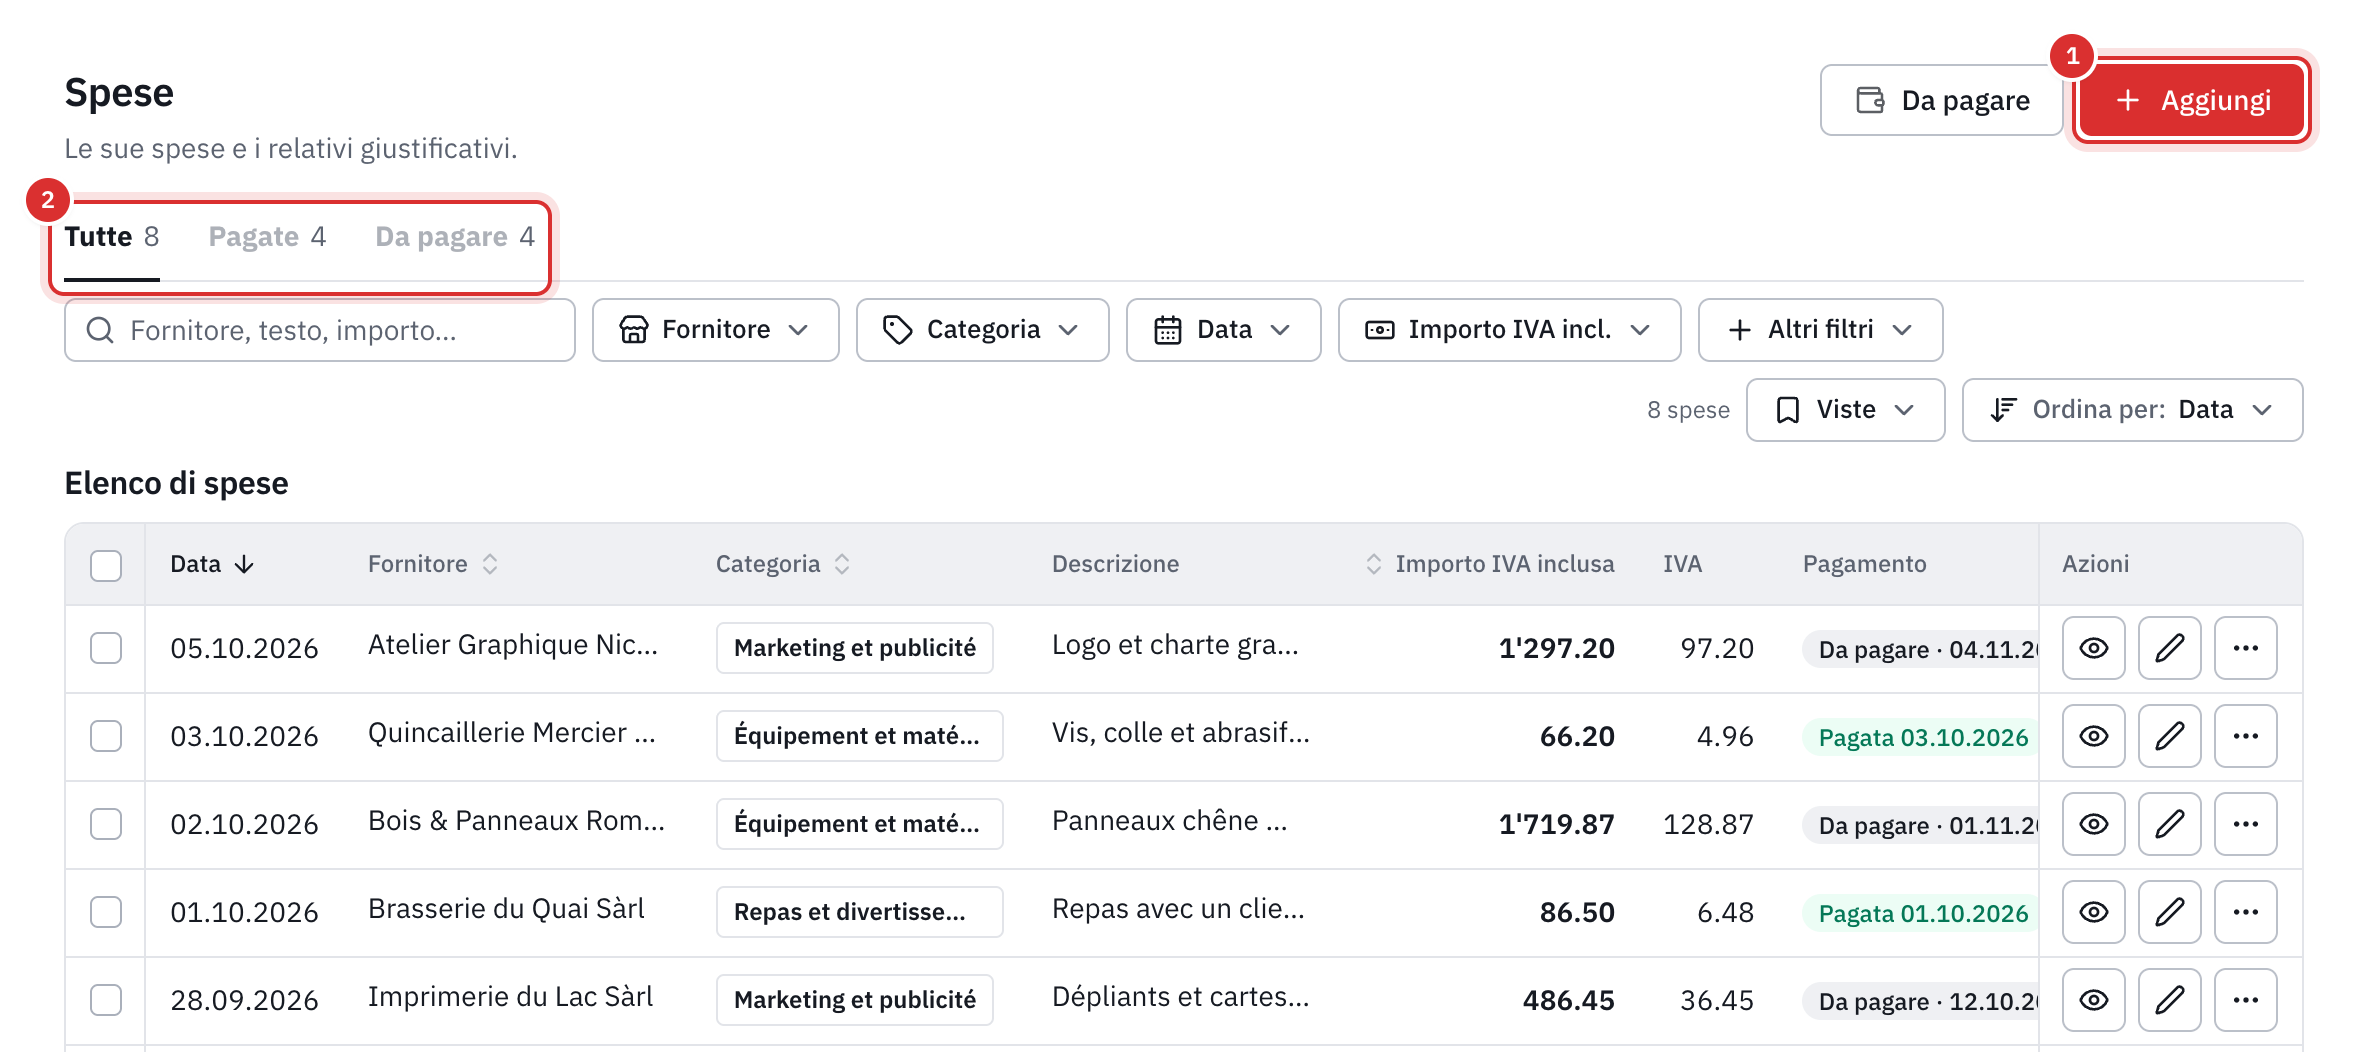Focus the Fornitore, testo, importo search field
2368x1052 pixels.
click(320, 330)
